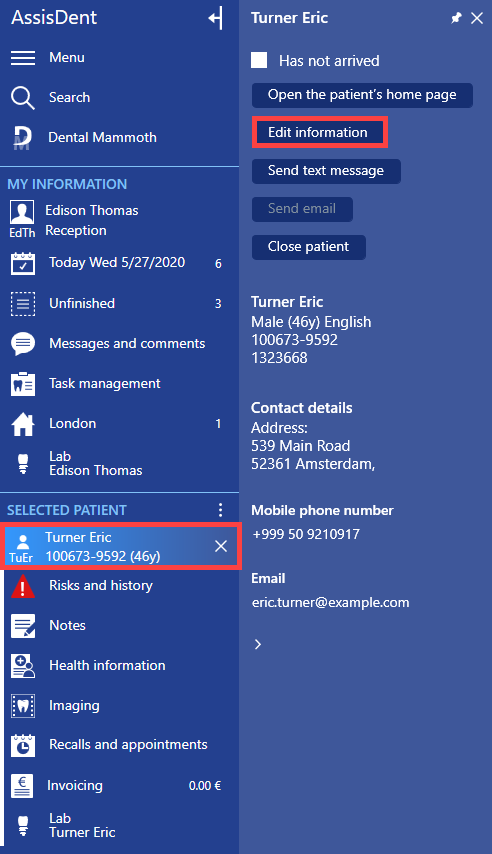
Task: Click the Unfinished count 3
Action: (x=218, y=304)
